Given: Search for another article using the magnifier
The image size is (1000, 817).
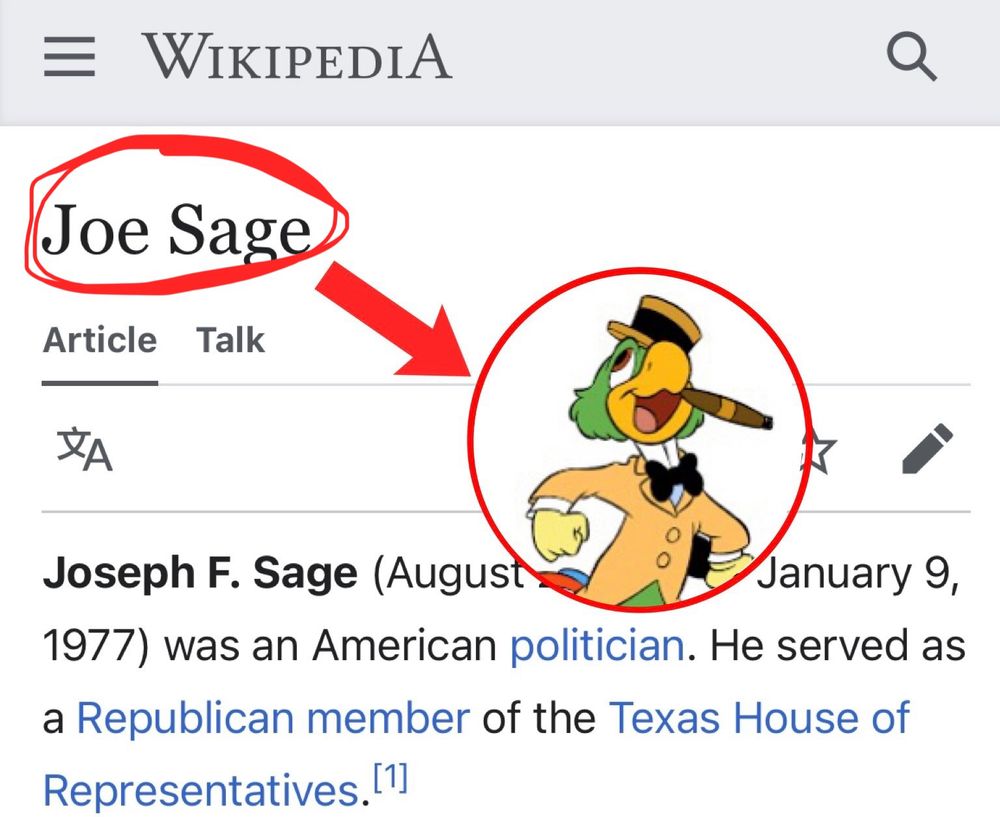Looking at the screenshot, I should click(x=911, y=58).
